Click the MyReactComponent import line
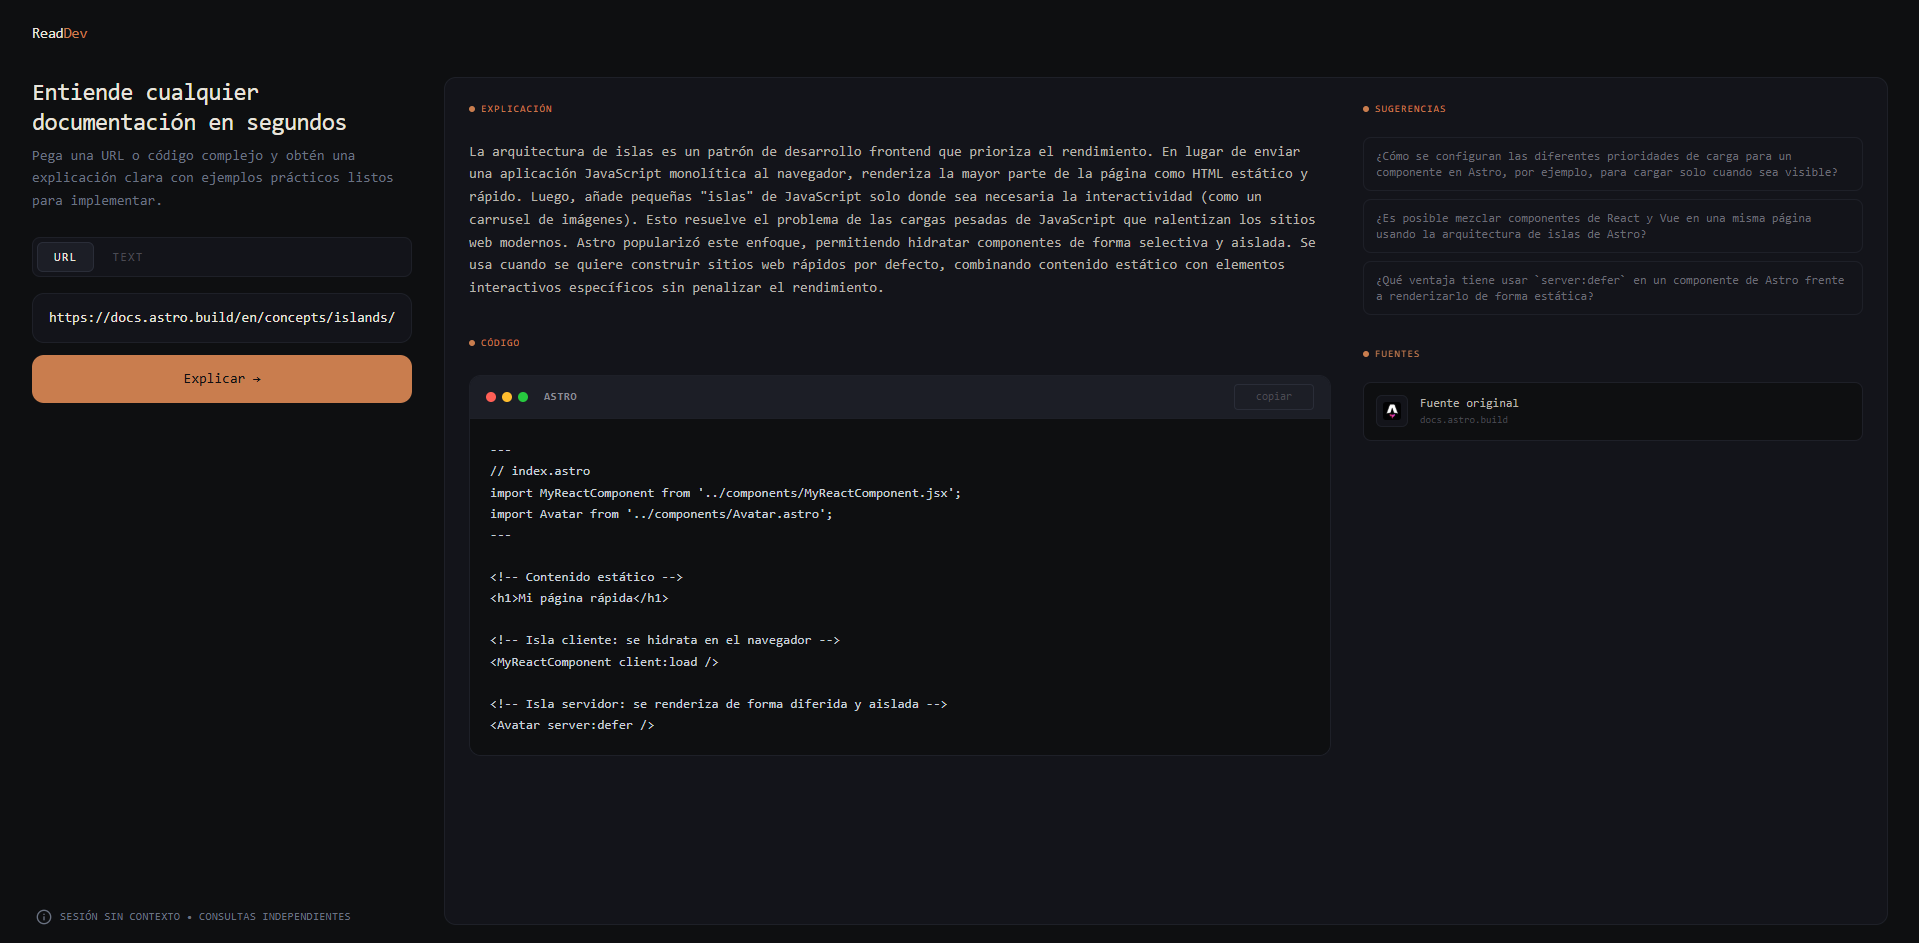Screen dimensions: 1919x943 726,493
